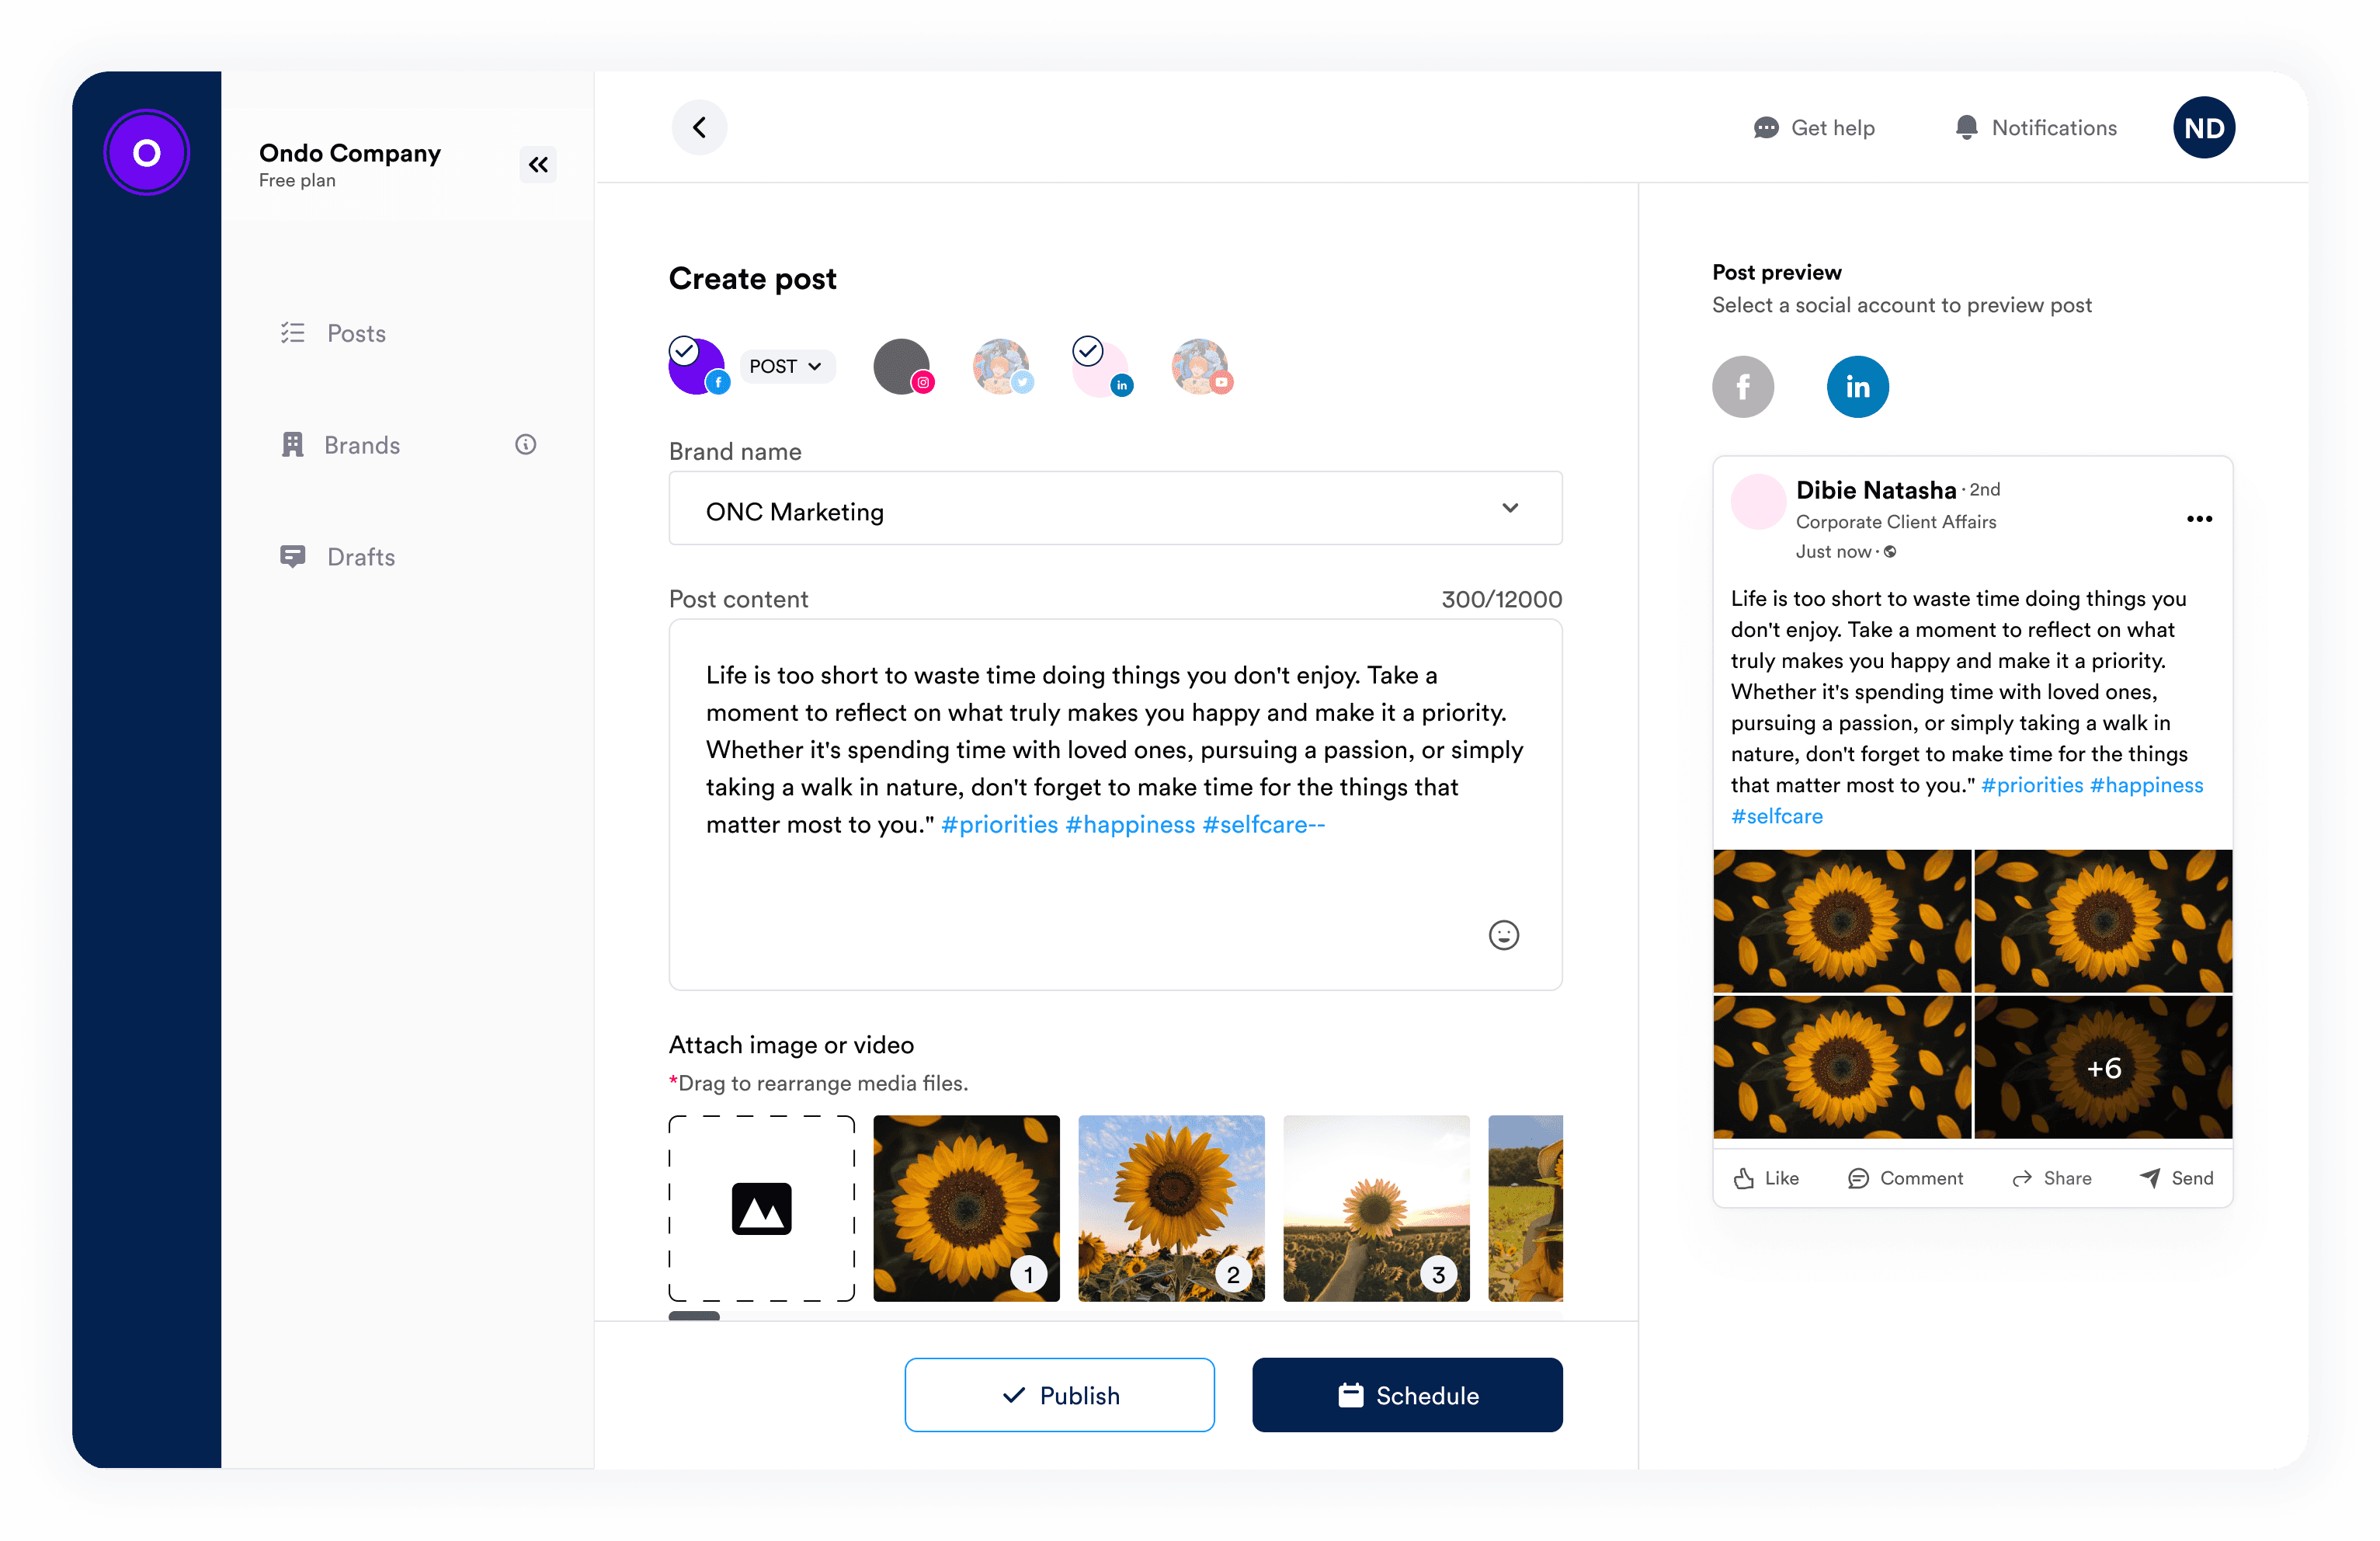Click the media horizontal scrollbar handle

[x=694, y=1315]
